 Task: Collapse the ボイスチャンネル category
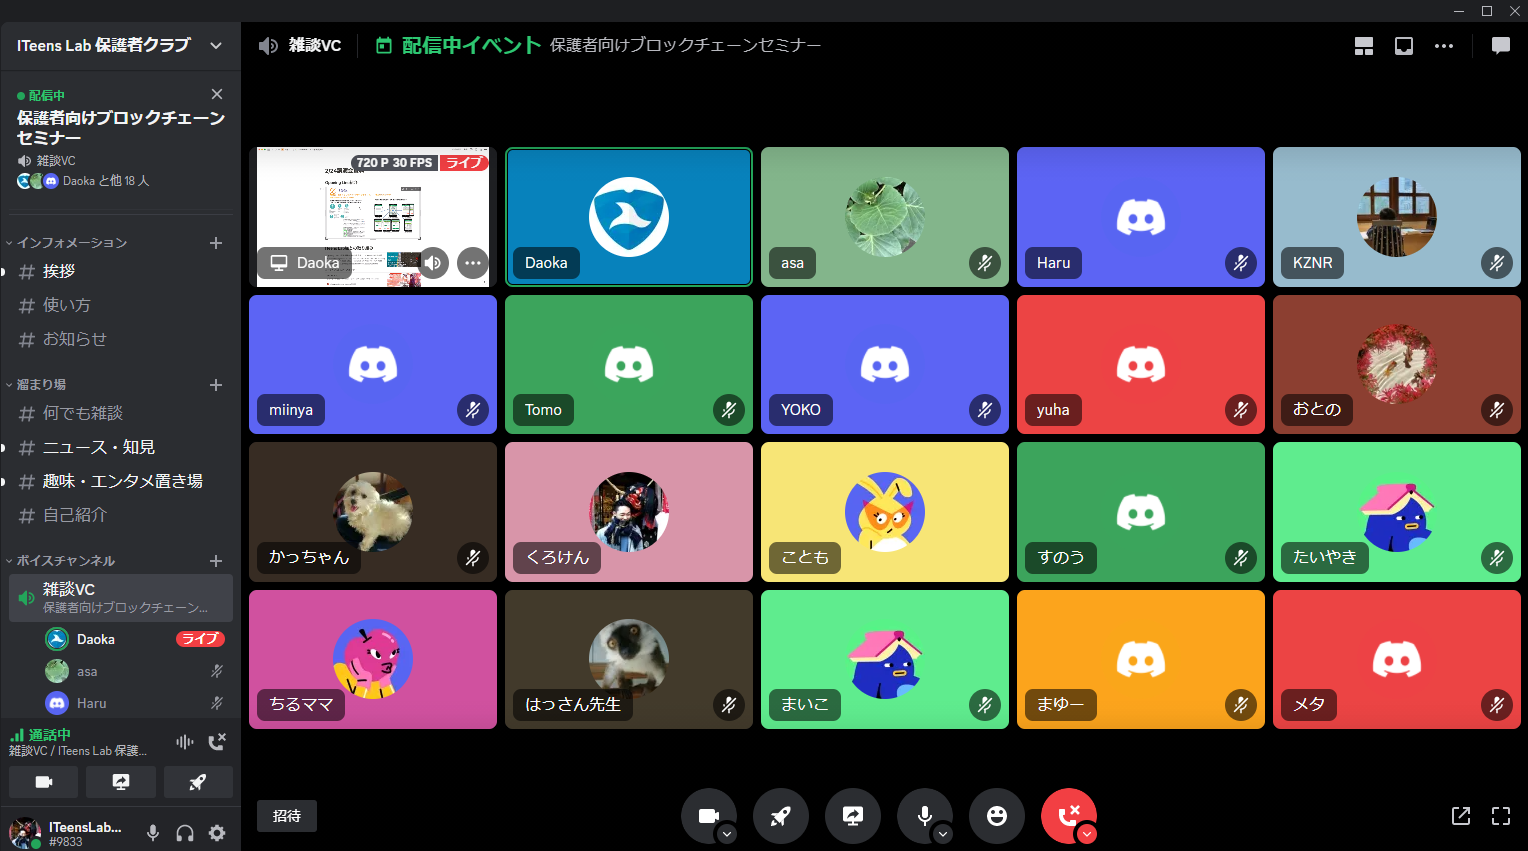click(x=61, y=561)
